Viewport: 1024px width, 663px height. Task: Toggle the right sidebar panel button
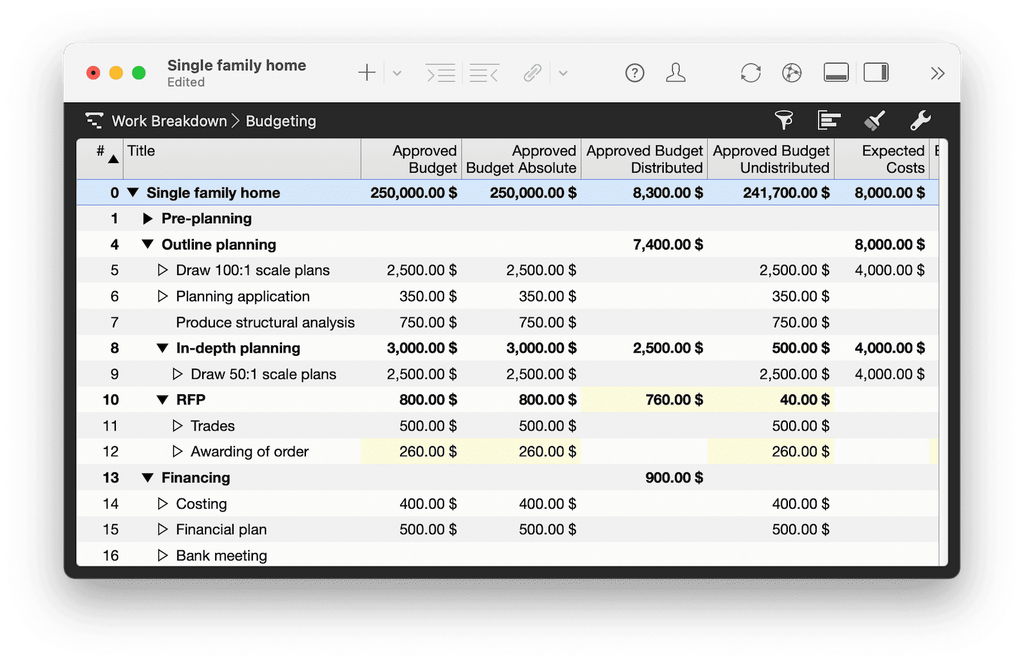(x=876, y=73)
